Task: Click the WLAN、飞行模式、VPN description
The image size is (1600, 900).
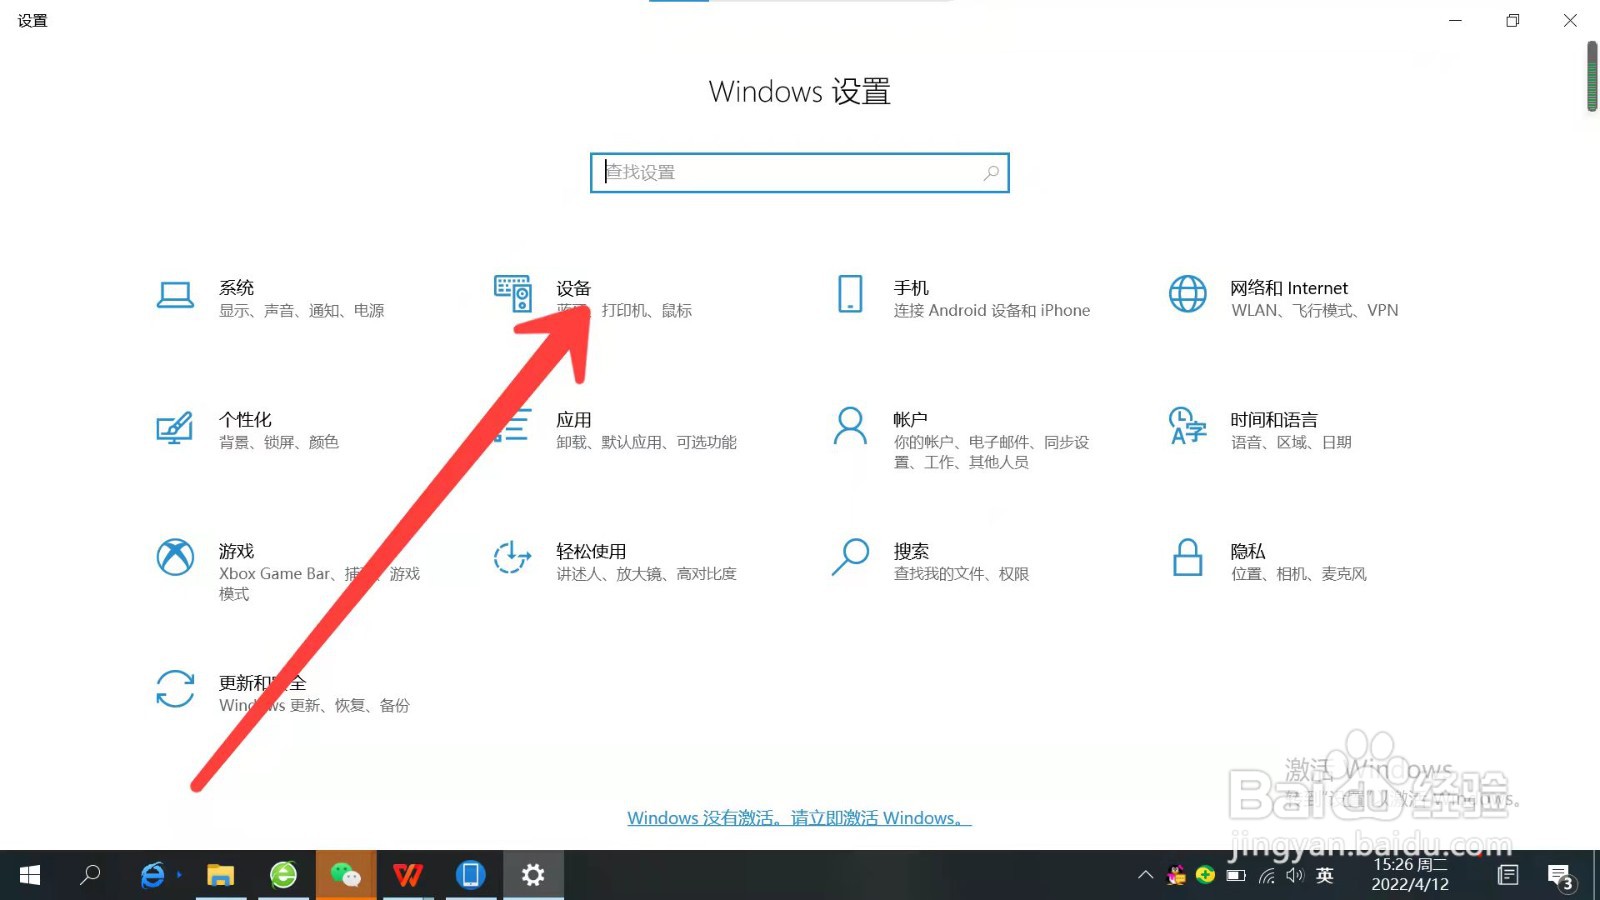Action: pyautogui.click(x=1315, y=311)
